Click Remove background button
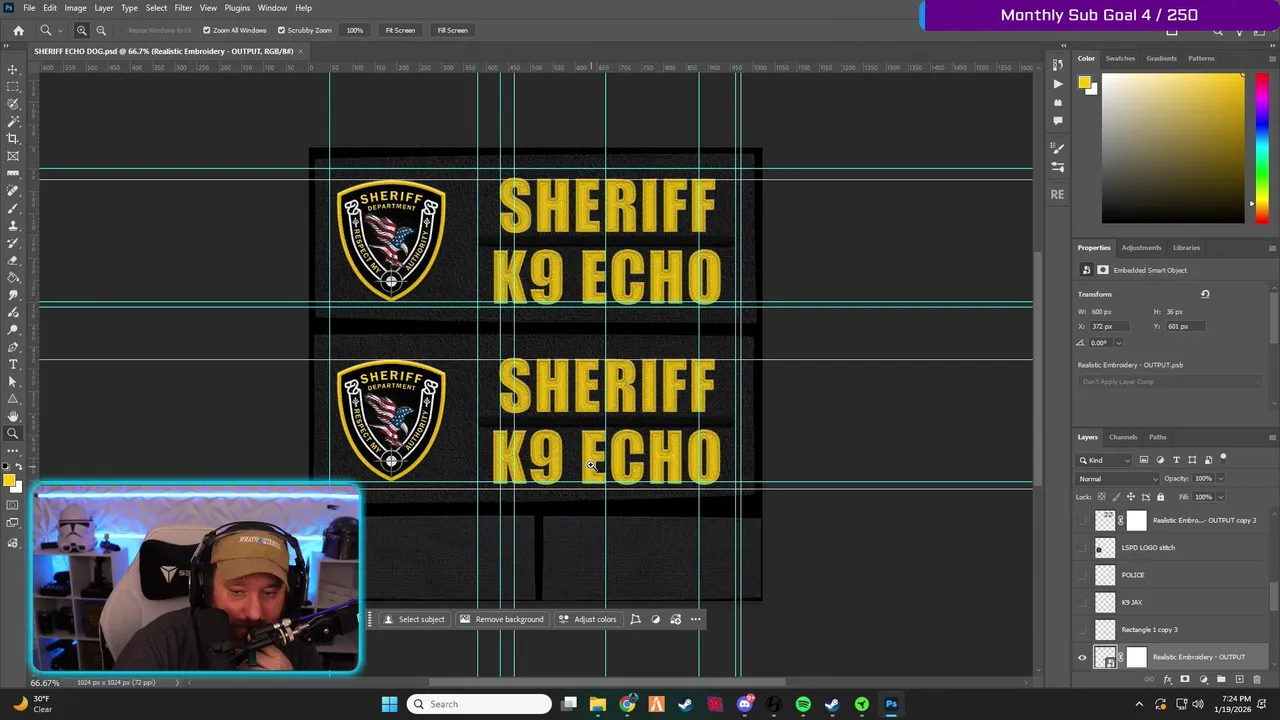1280x720 pixels. click(x=502, y=619)
